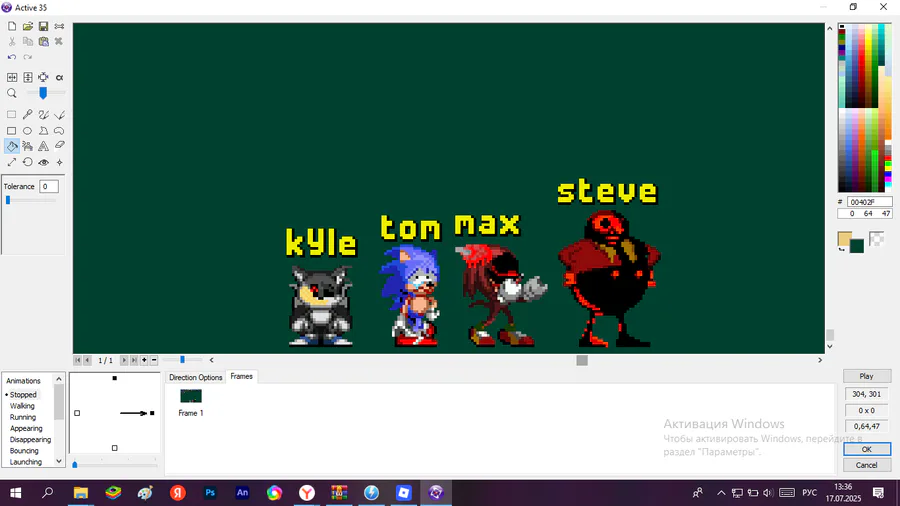Select the Stopped animation
The height and width of the screenshot is (506, 900).
coord(23,395)
